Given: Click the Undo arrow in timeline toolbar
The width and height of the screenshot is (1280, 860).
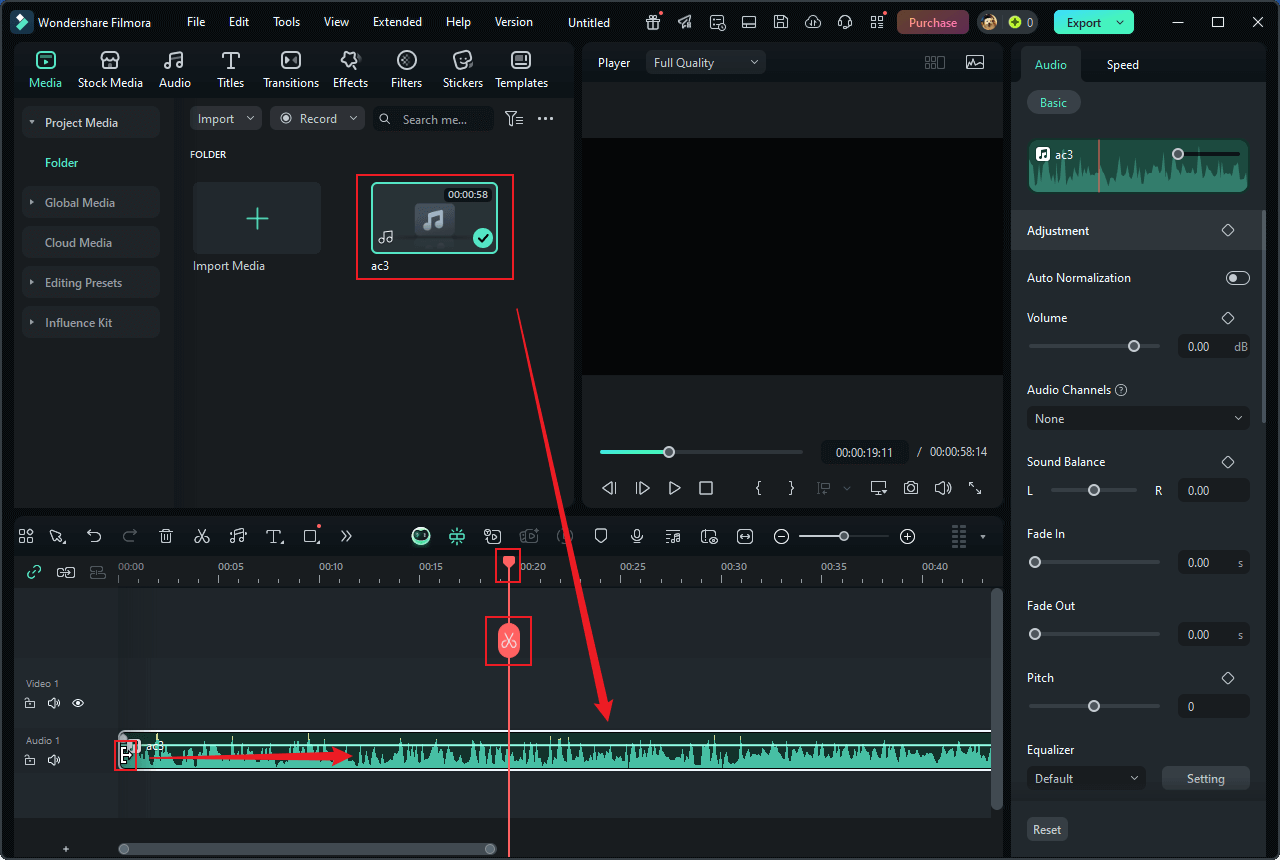Looking at the screenshot, I should 94,537.
